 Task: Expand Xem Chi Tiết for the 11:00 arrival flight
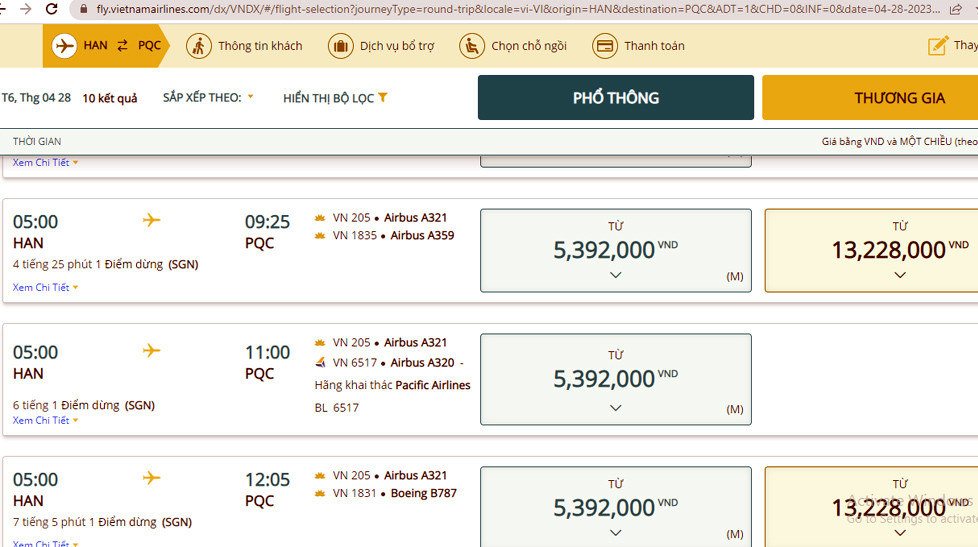pyautogui.click(x=45, y=421)
